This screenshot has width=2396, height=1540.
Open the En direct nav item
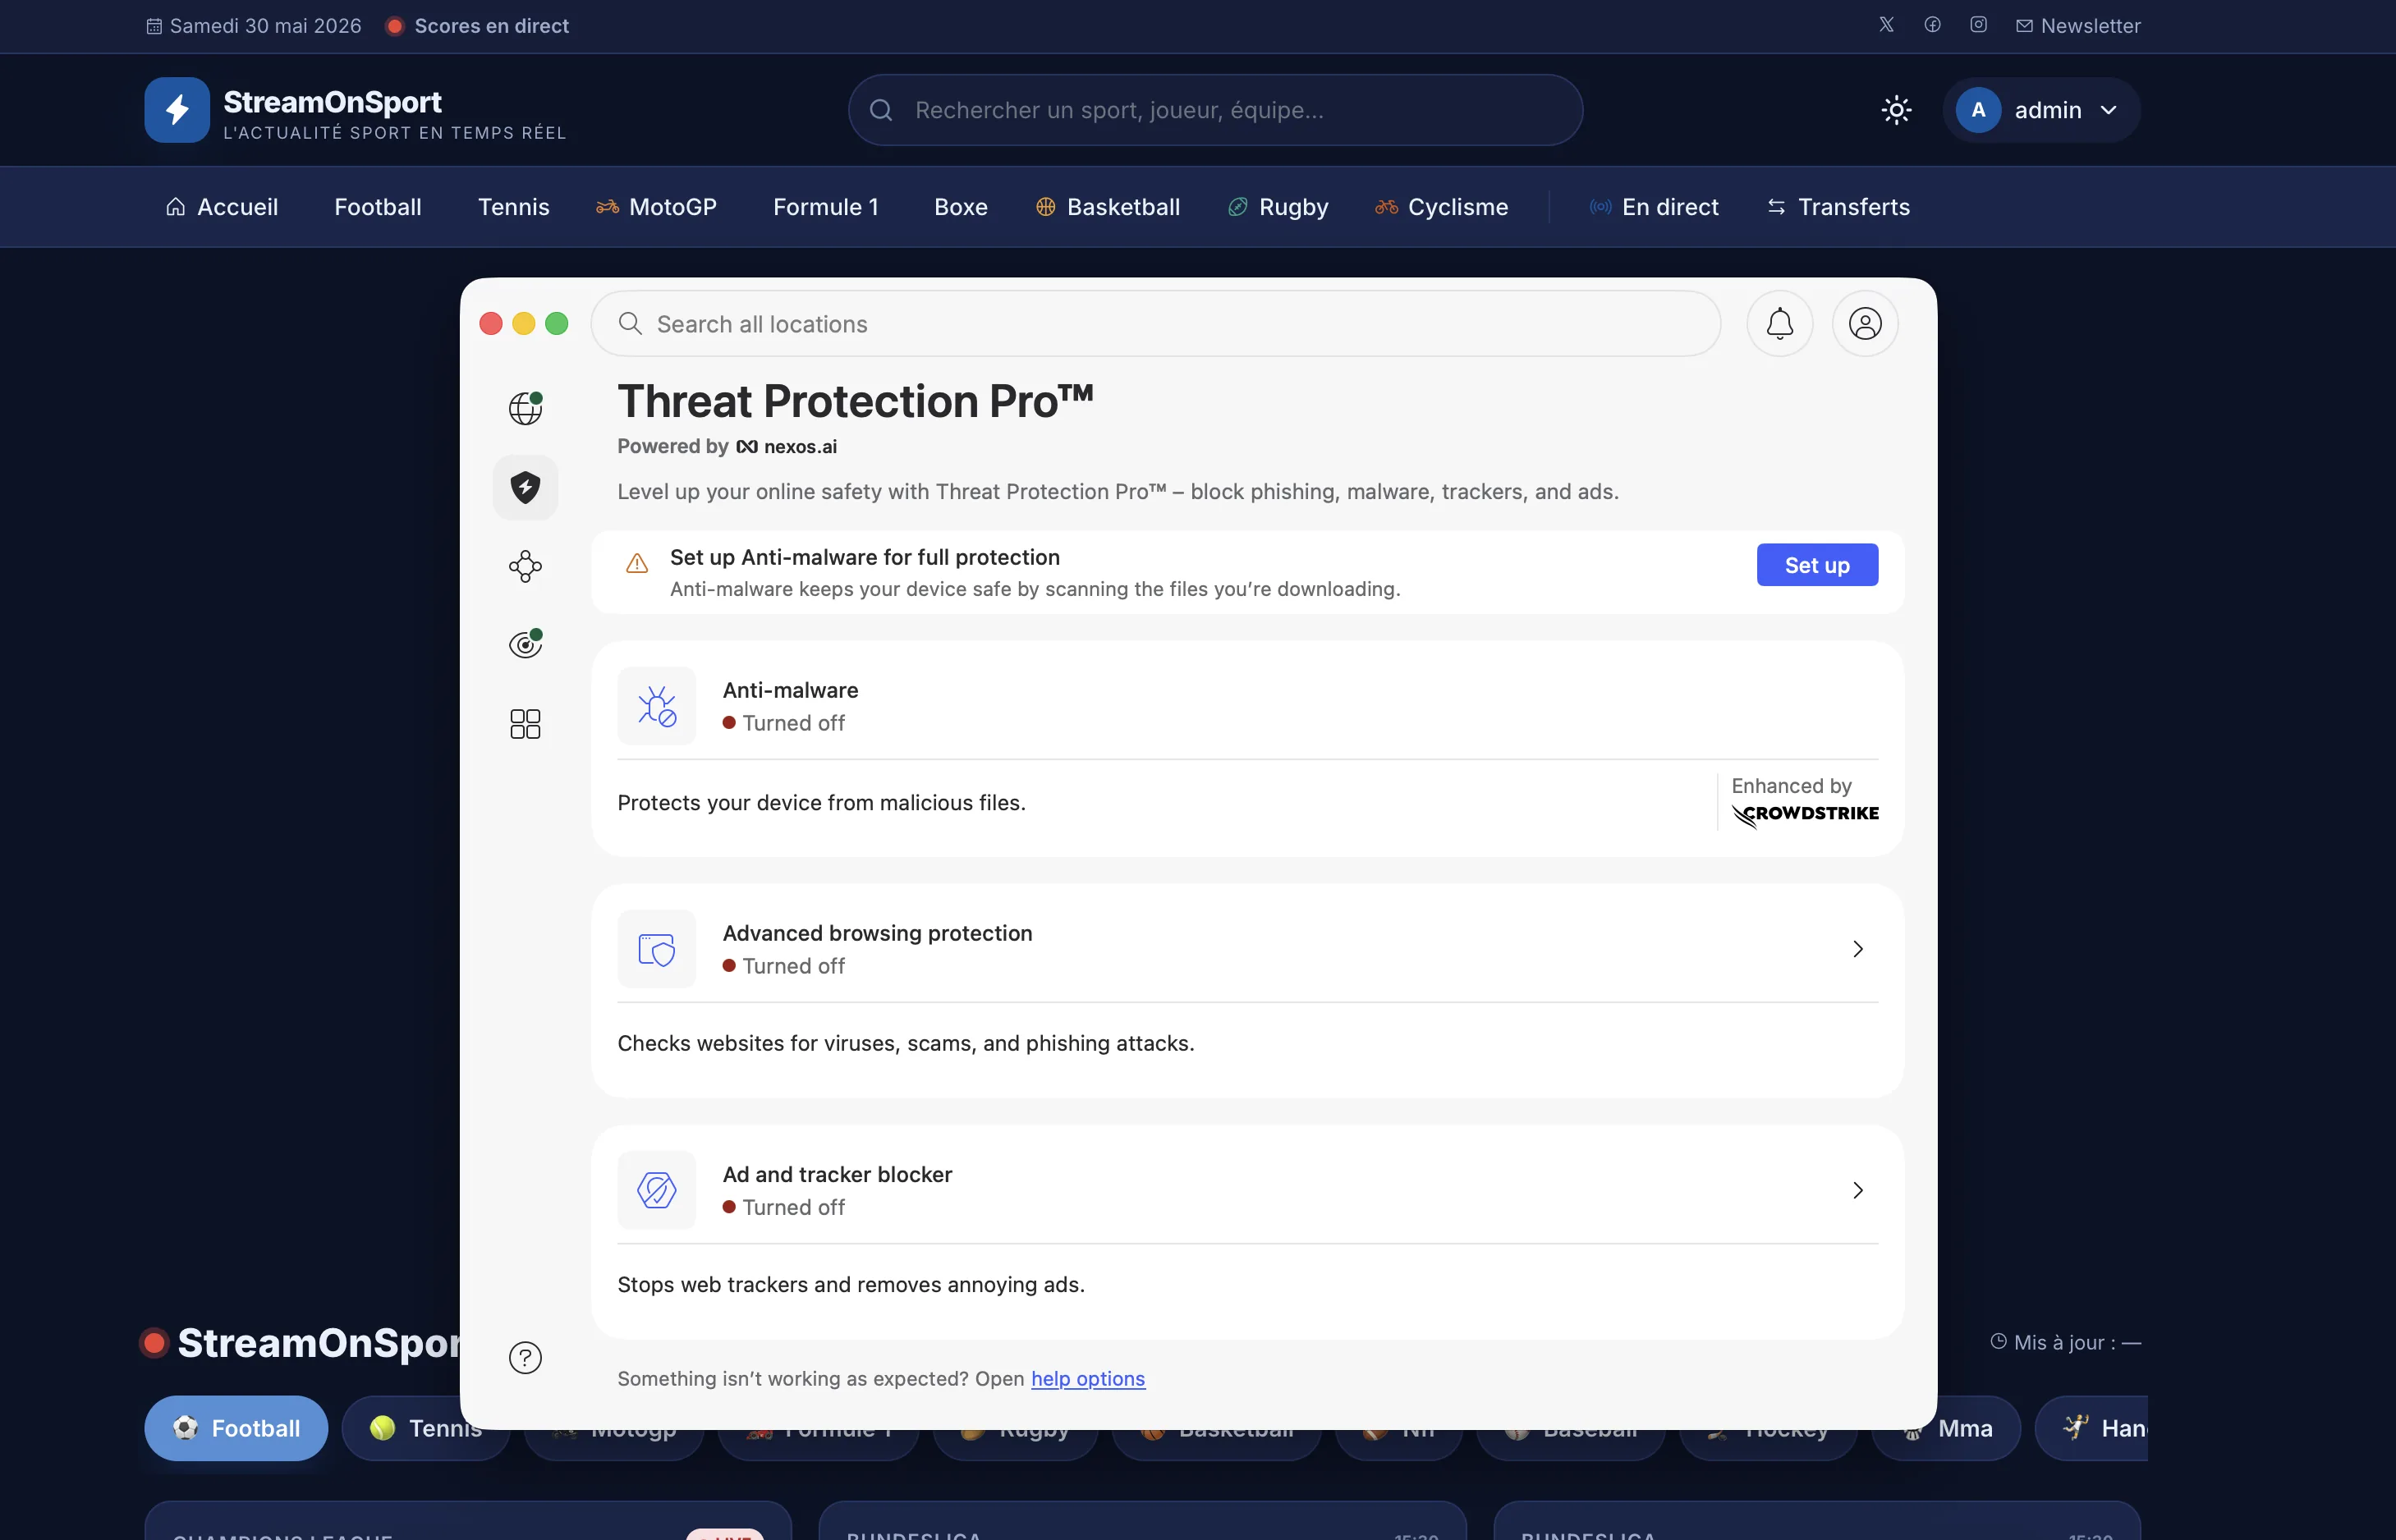(x=1654, y=207)
